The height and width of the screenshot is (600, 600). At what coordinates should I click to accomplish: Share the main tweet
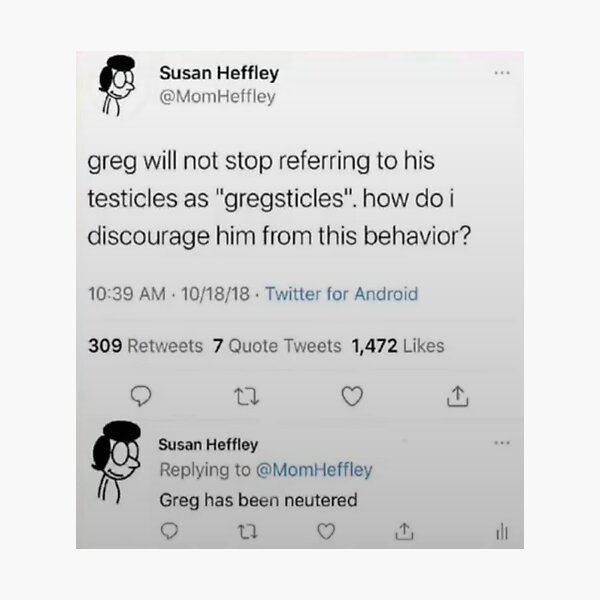tap(456, 398)
